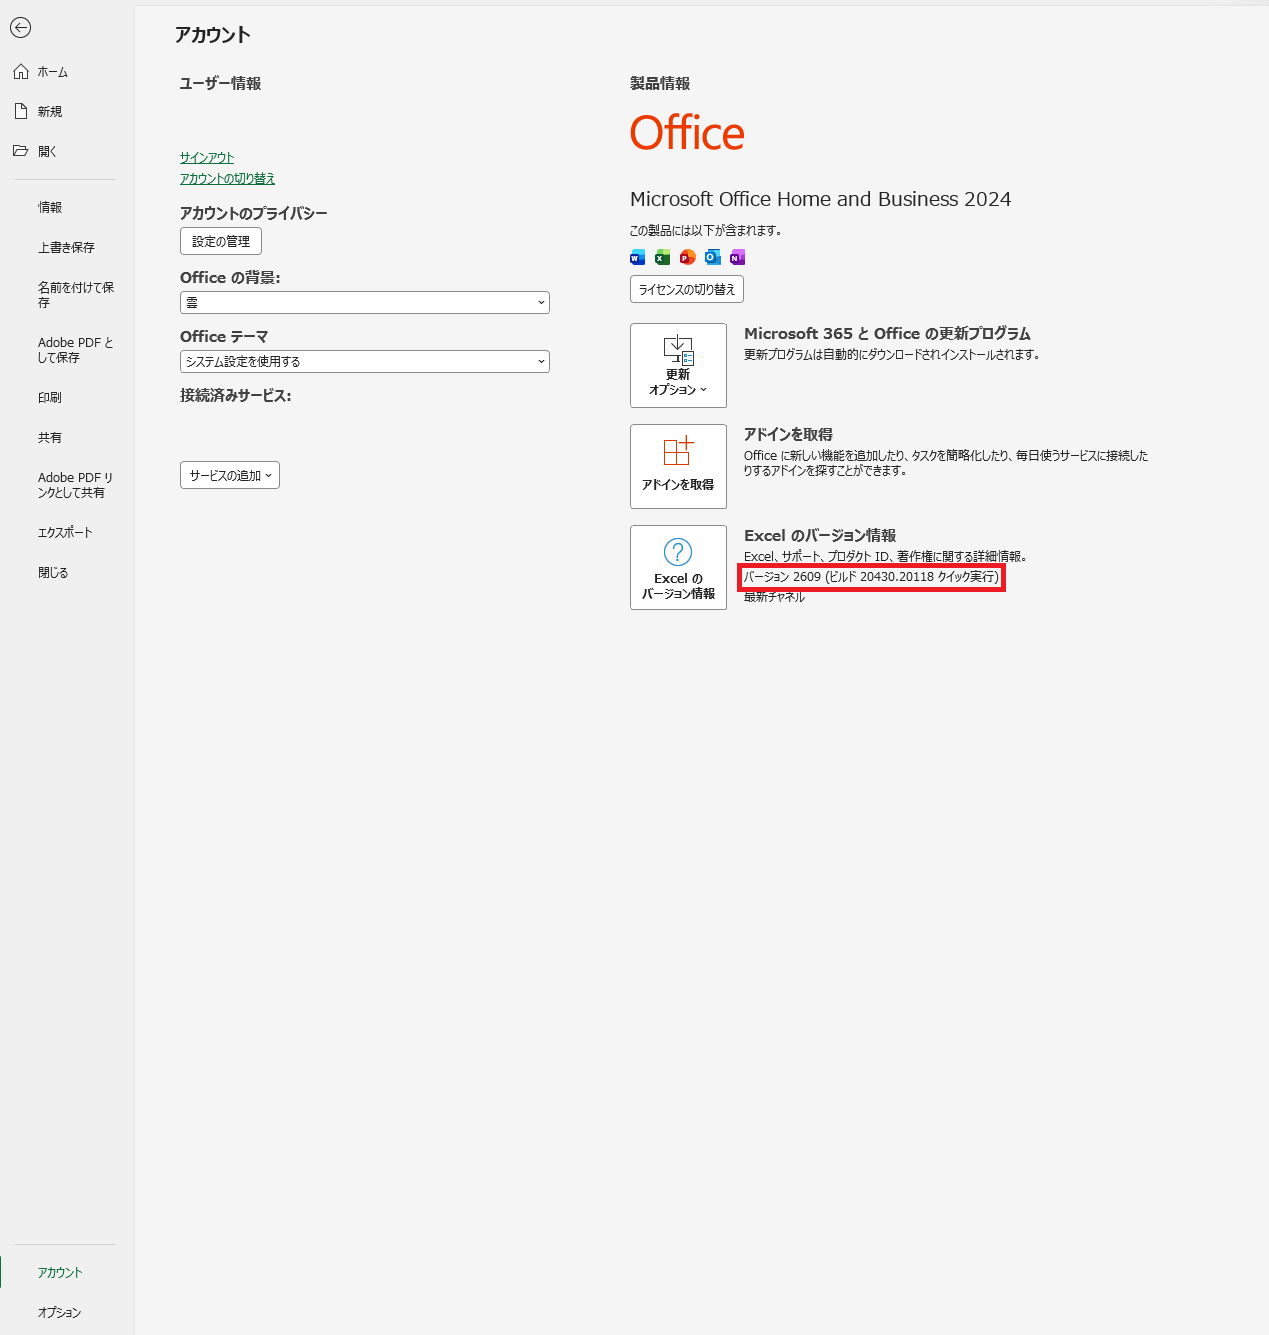
Task: Expand the サービスの追加 dropdown button
Action: tap(230, 475)
